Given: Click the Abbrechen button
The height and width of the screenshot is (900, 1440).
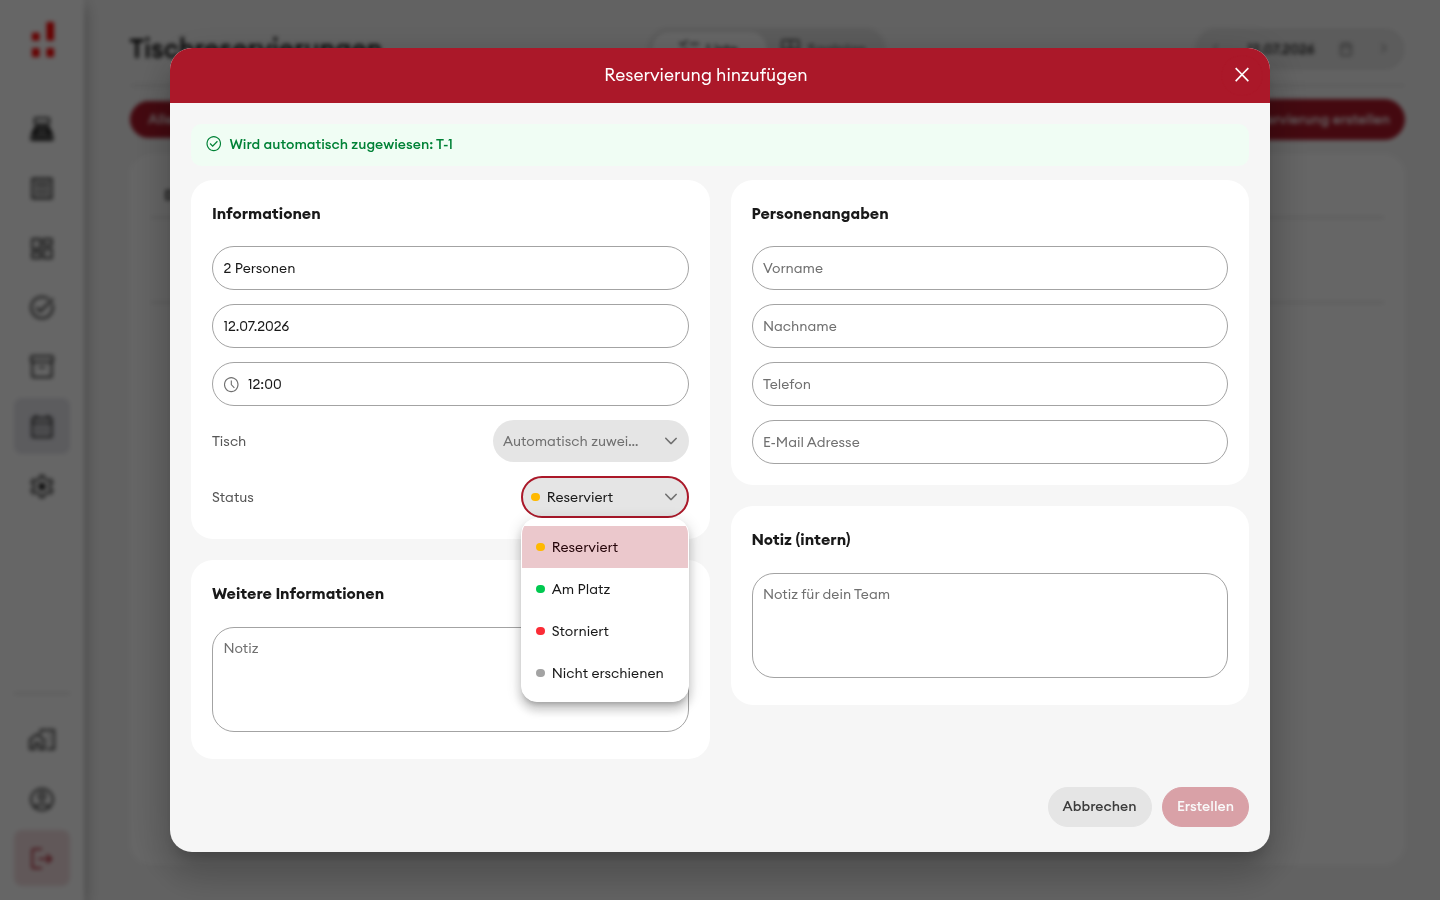Looking at the screenshot, I should point(1099,807).
